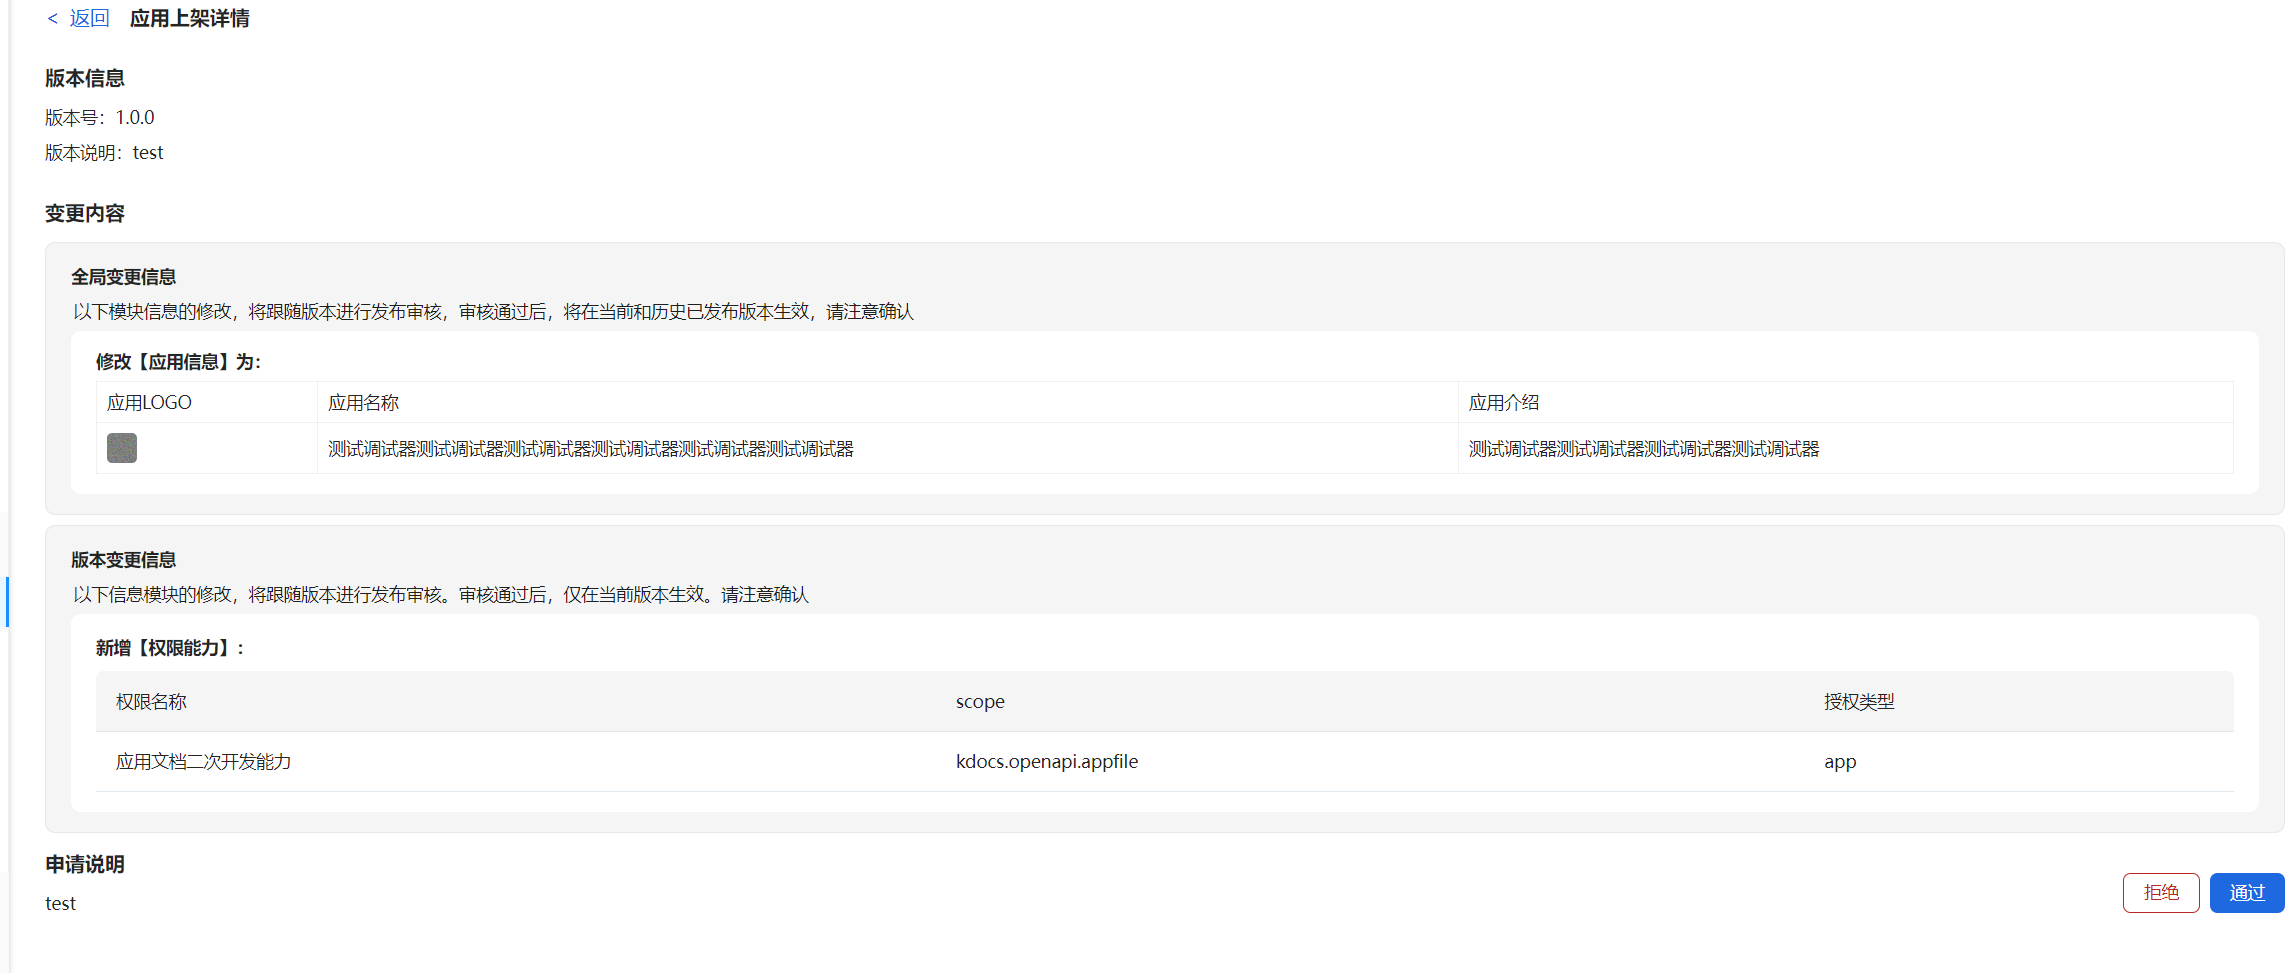Click the 申请说明 section heading
The width and height of the screenshot is (2290, 973).
point(85,864)
